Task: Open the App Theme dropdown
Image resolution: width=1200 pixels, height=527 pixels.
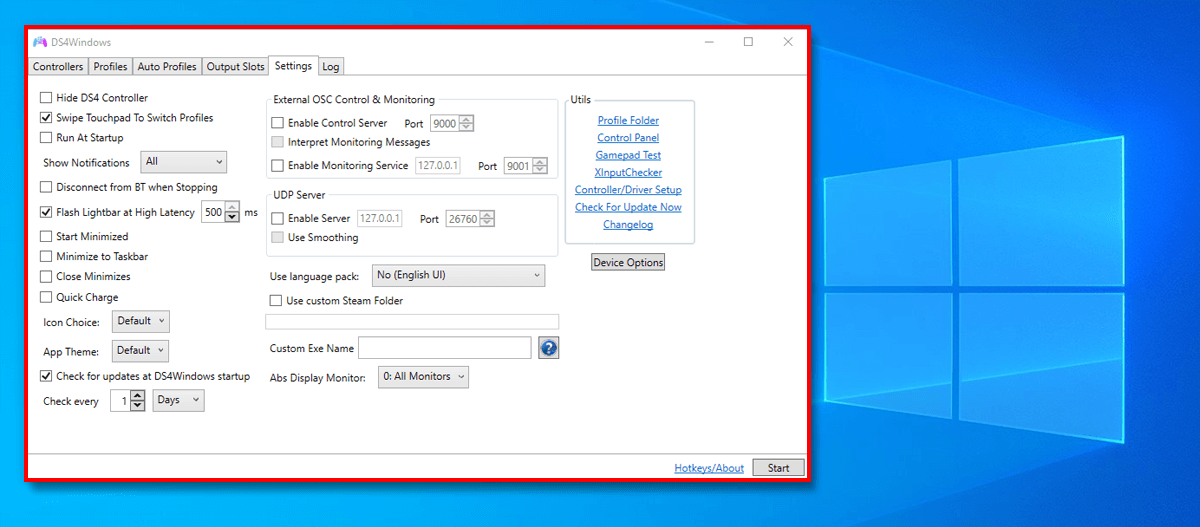Action: [140, 351]
